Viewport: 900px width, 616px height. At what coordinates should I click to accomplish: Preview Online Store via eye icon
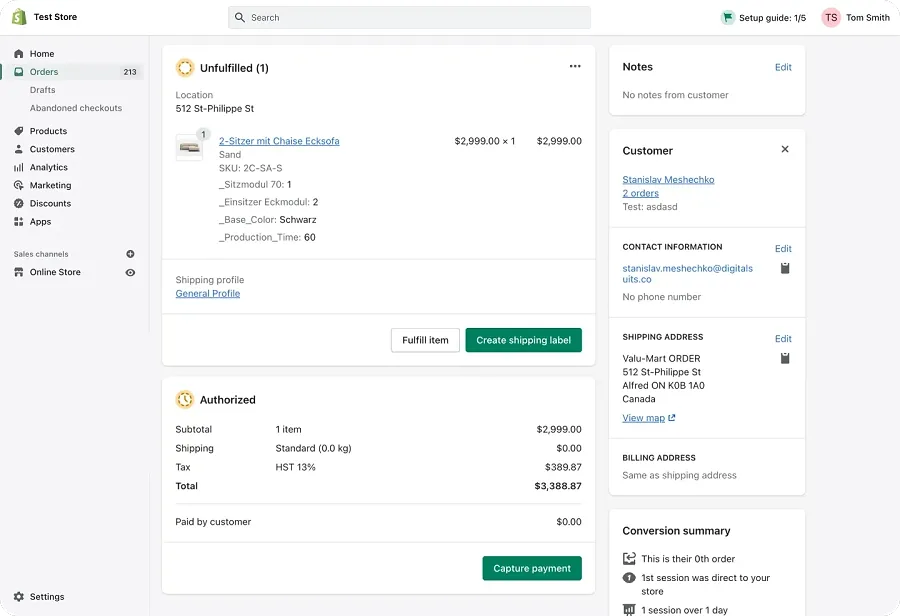click(130, 273)
